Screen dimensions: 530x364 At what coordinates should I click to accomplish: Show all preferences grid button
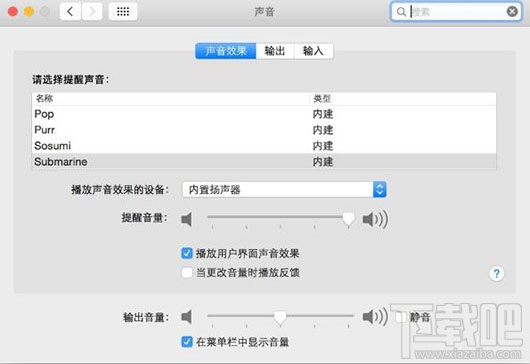tap(123, 12)
